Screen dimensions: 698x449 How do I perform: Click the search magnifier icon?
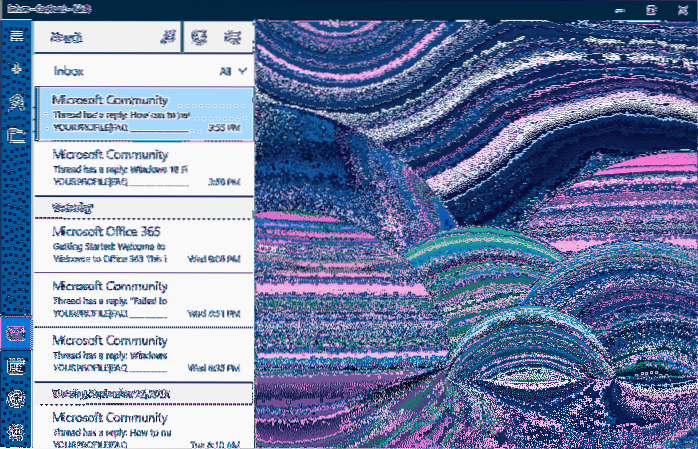(168, 37)
